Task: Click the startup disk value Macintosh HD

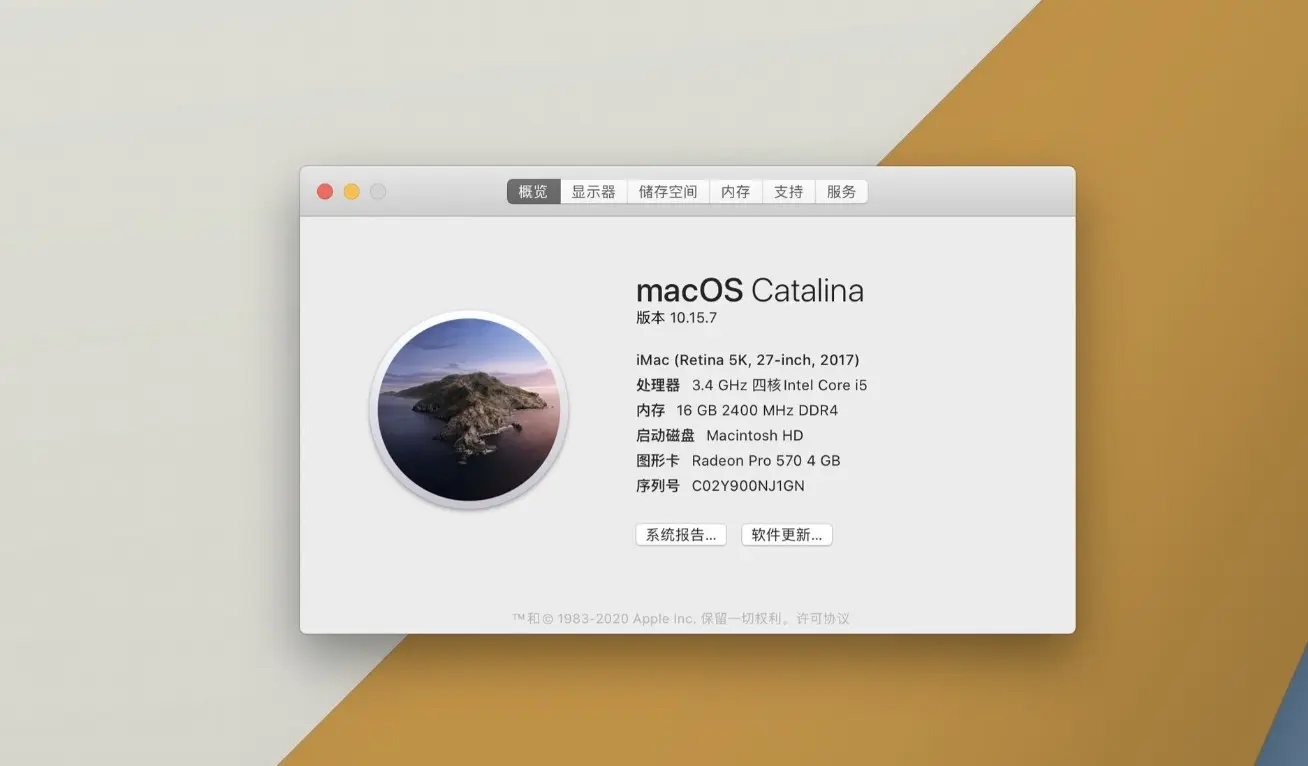Action: [755, 435]
